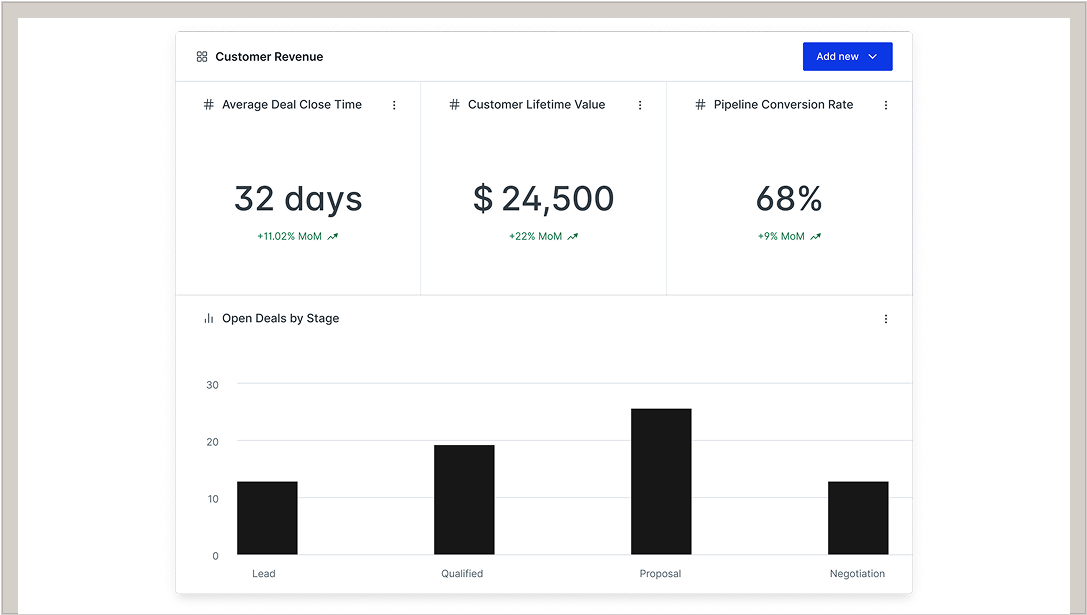Click the bar chart icon beside Open Deals by Stage
This screenshot has width=1087, height=615.
coord(209,319)
